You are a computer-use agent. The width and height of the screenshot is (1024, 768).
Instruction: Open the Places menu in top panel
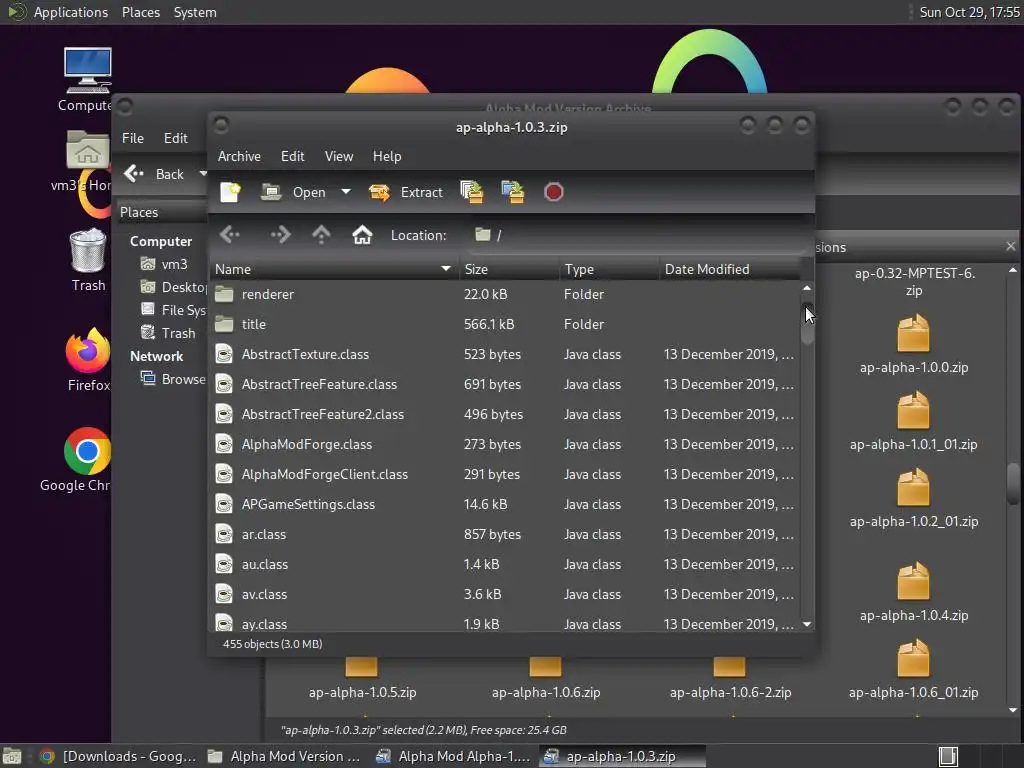coord(140,12)
